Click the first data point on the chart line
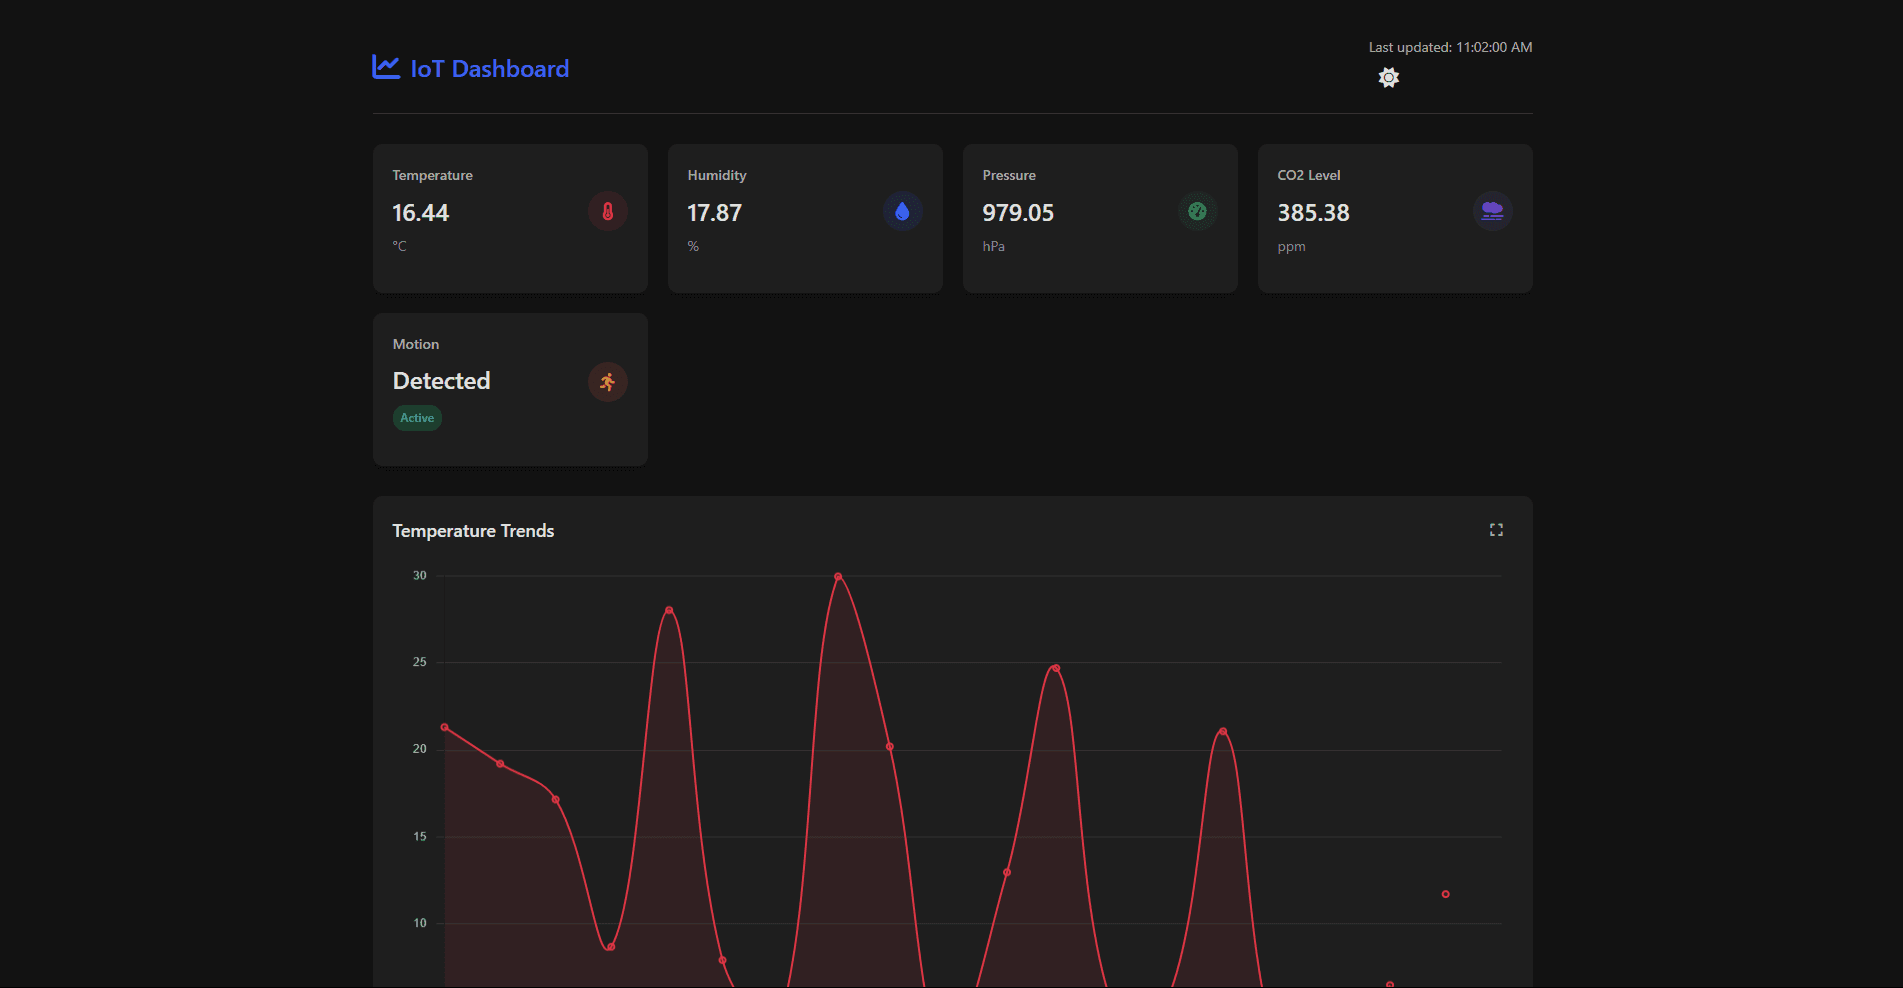 [445, 727]
